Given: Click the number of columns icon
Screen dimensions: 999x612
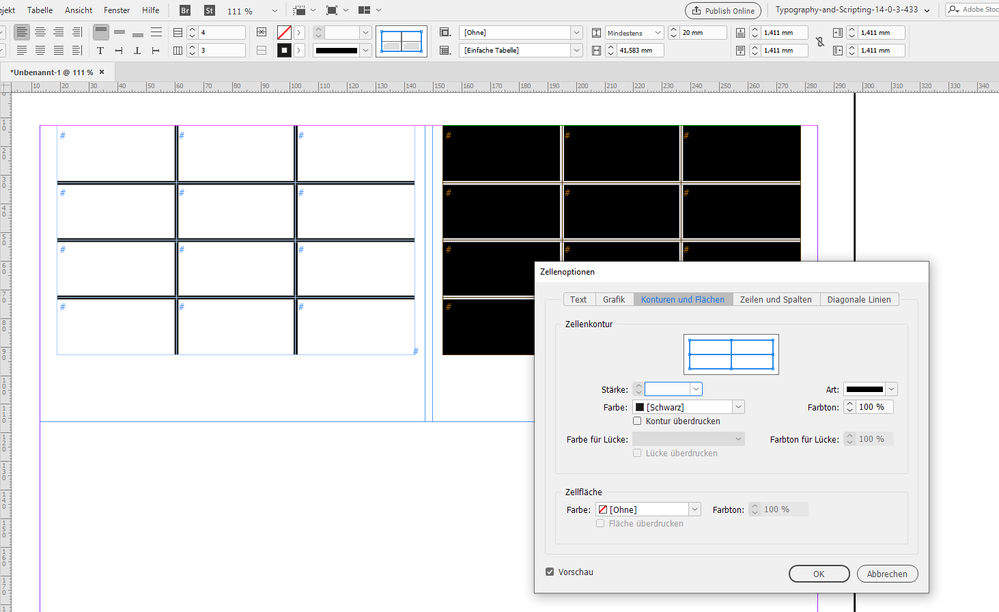Looking at the screenshot, I should tap(178, 50).
